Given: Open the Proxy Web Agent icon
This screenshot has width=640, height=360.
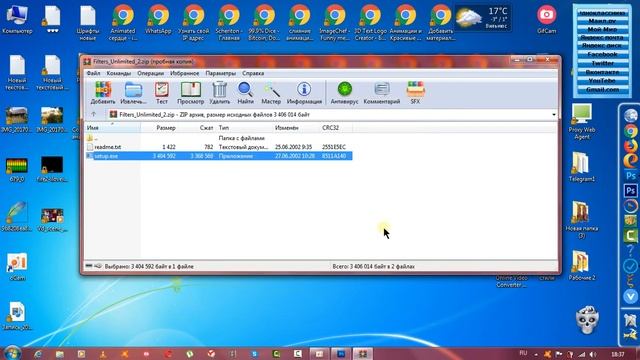Looking at the screenshot, I should click(582, 122).
